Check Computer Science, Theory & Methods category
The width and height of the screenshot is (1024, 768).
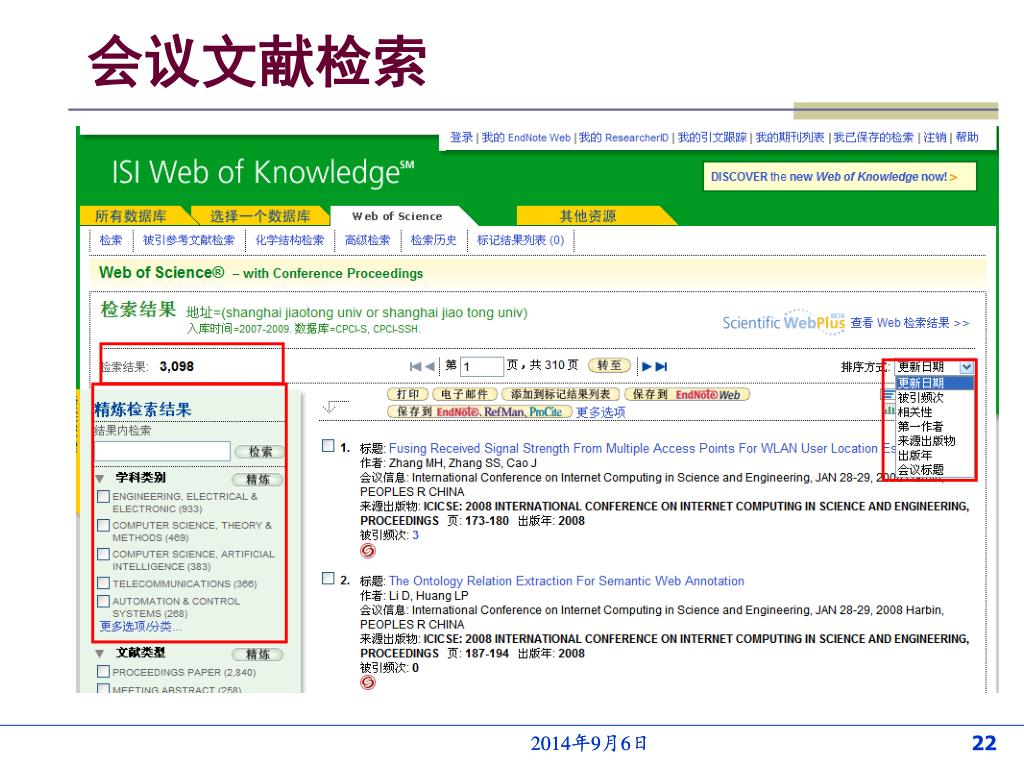coord(103,525)
